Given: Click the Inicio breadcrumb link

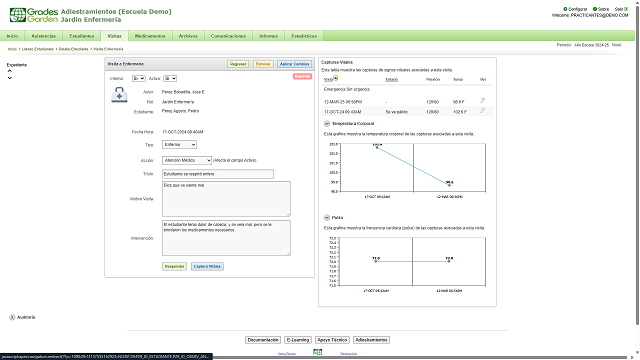Looking at the screenshot, I should [x=12, y=49].
